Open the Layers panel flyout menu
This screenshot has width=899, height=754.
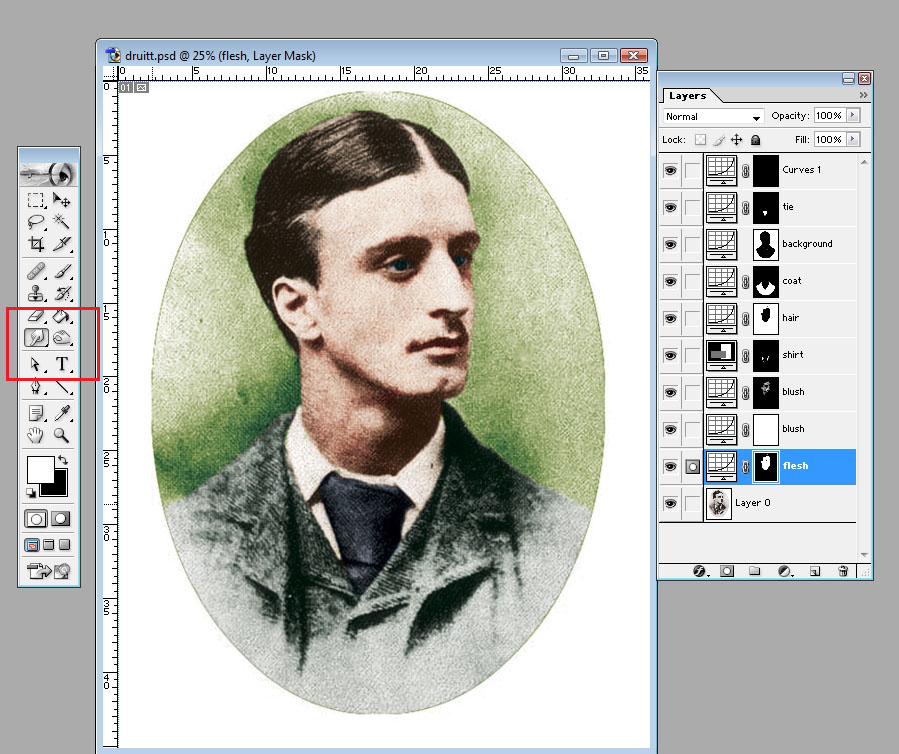click(x=863, y=96)
